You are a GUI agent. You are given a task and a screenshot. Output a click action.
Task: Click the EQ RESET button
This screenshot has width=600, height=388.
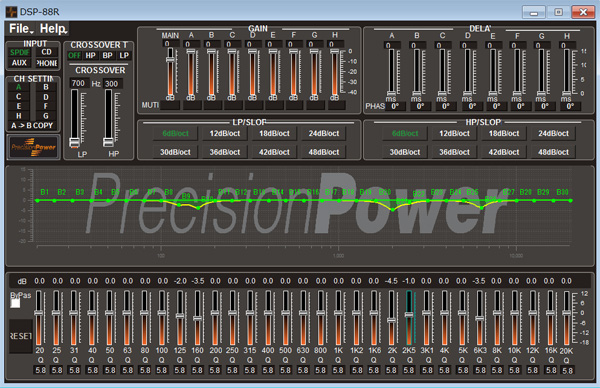click(21, 336)
